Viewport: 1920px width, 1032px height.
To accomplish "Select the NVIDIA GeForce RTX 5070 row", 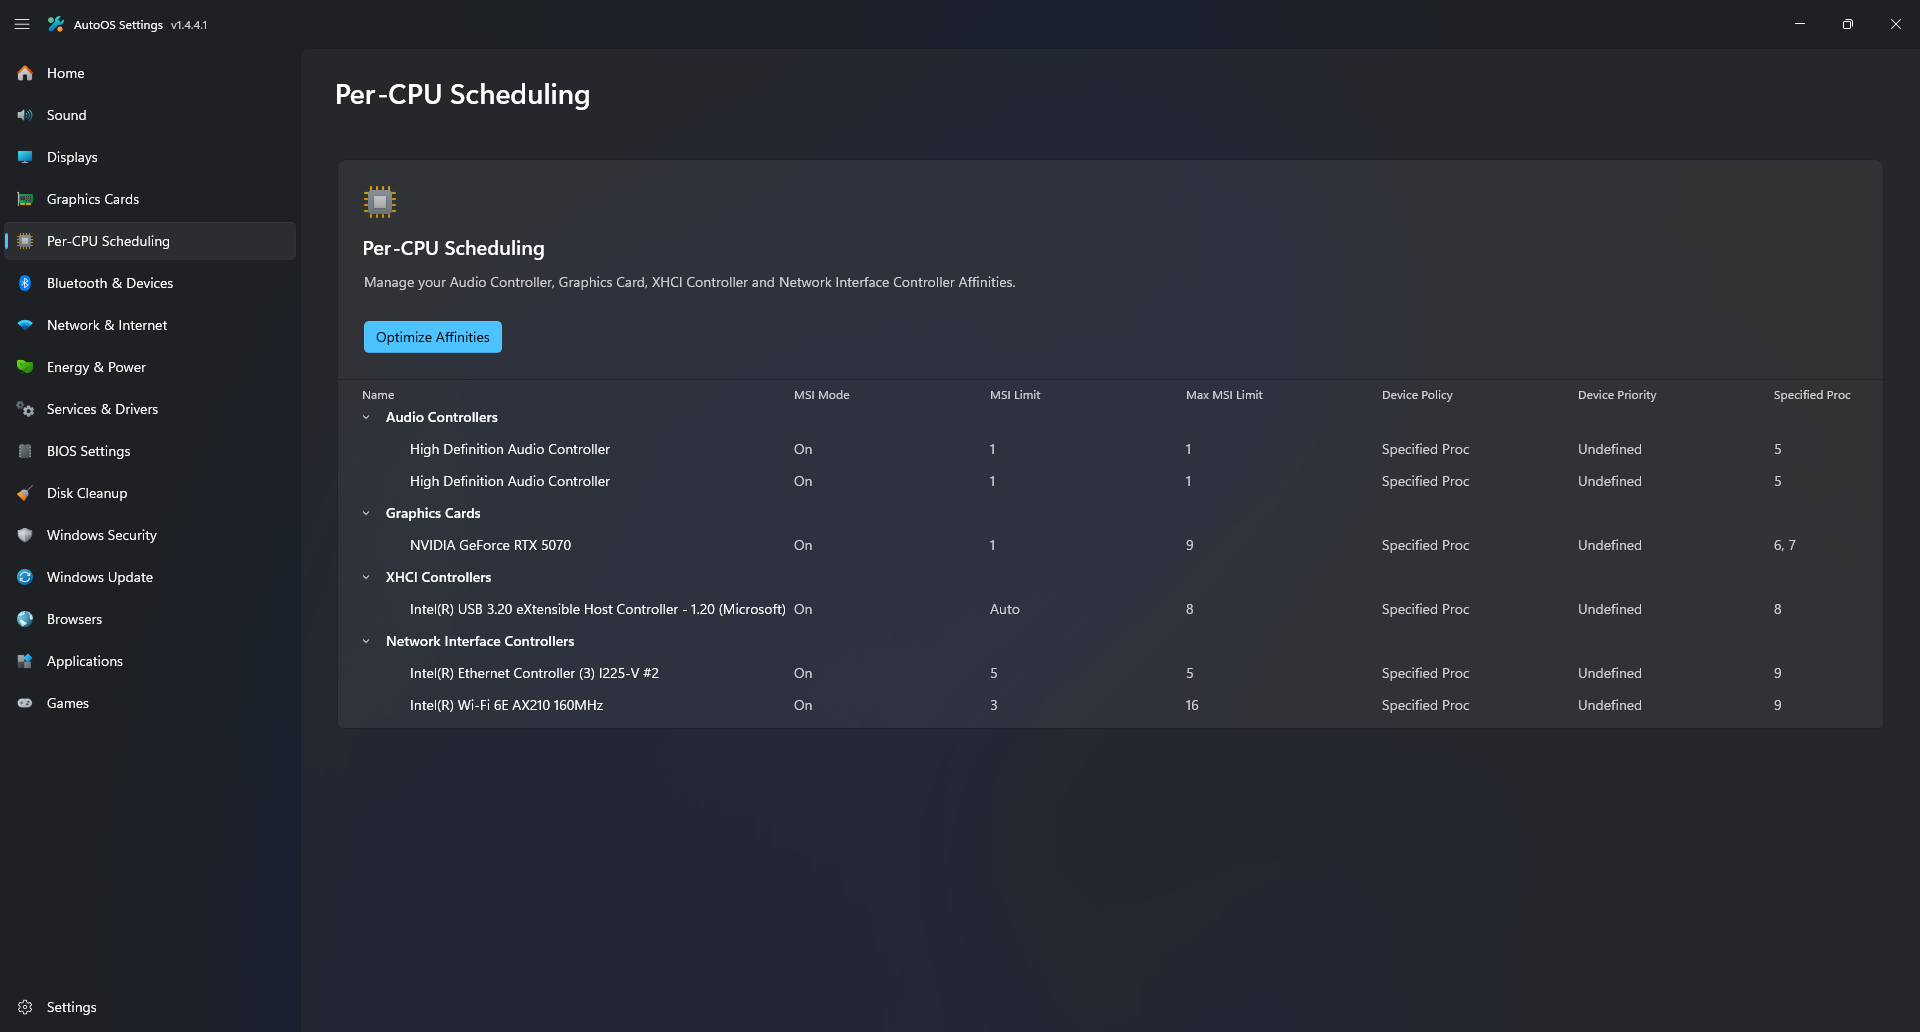I will [1110, 545].
